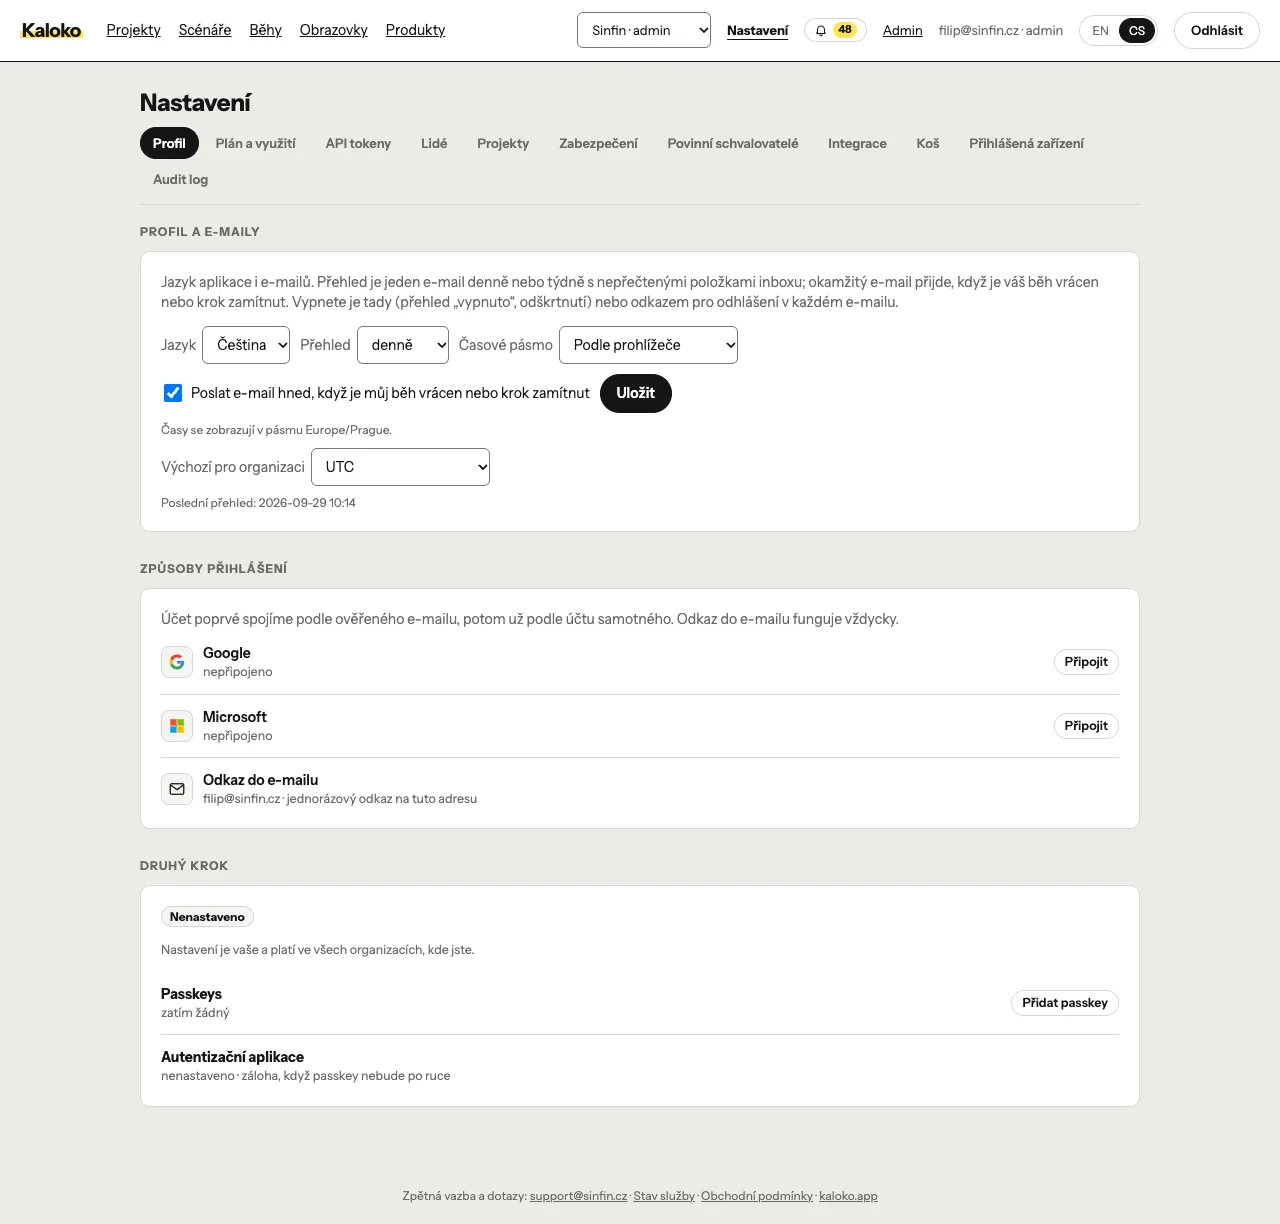Click the support@sinfin.cz footer link
Screen dimensions: 1280x1224
click(579, 1196)
